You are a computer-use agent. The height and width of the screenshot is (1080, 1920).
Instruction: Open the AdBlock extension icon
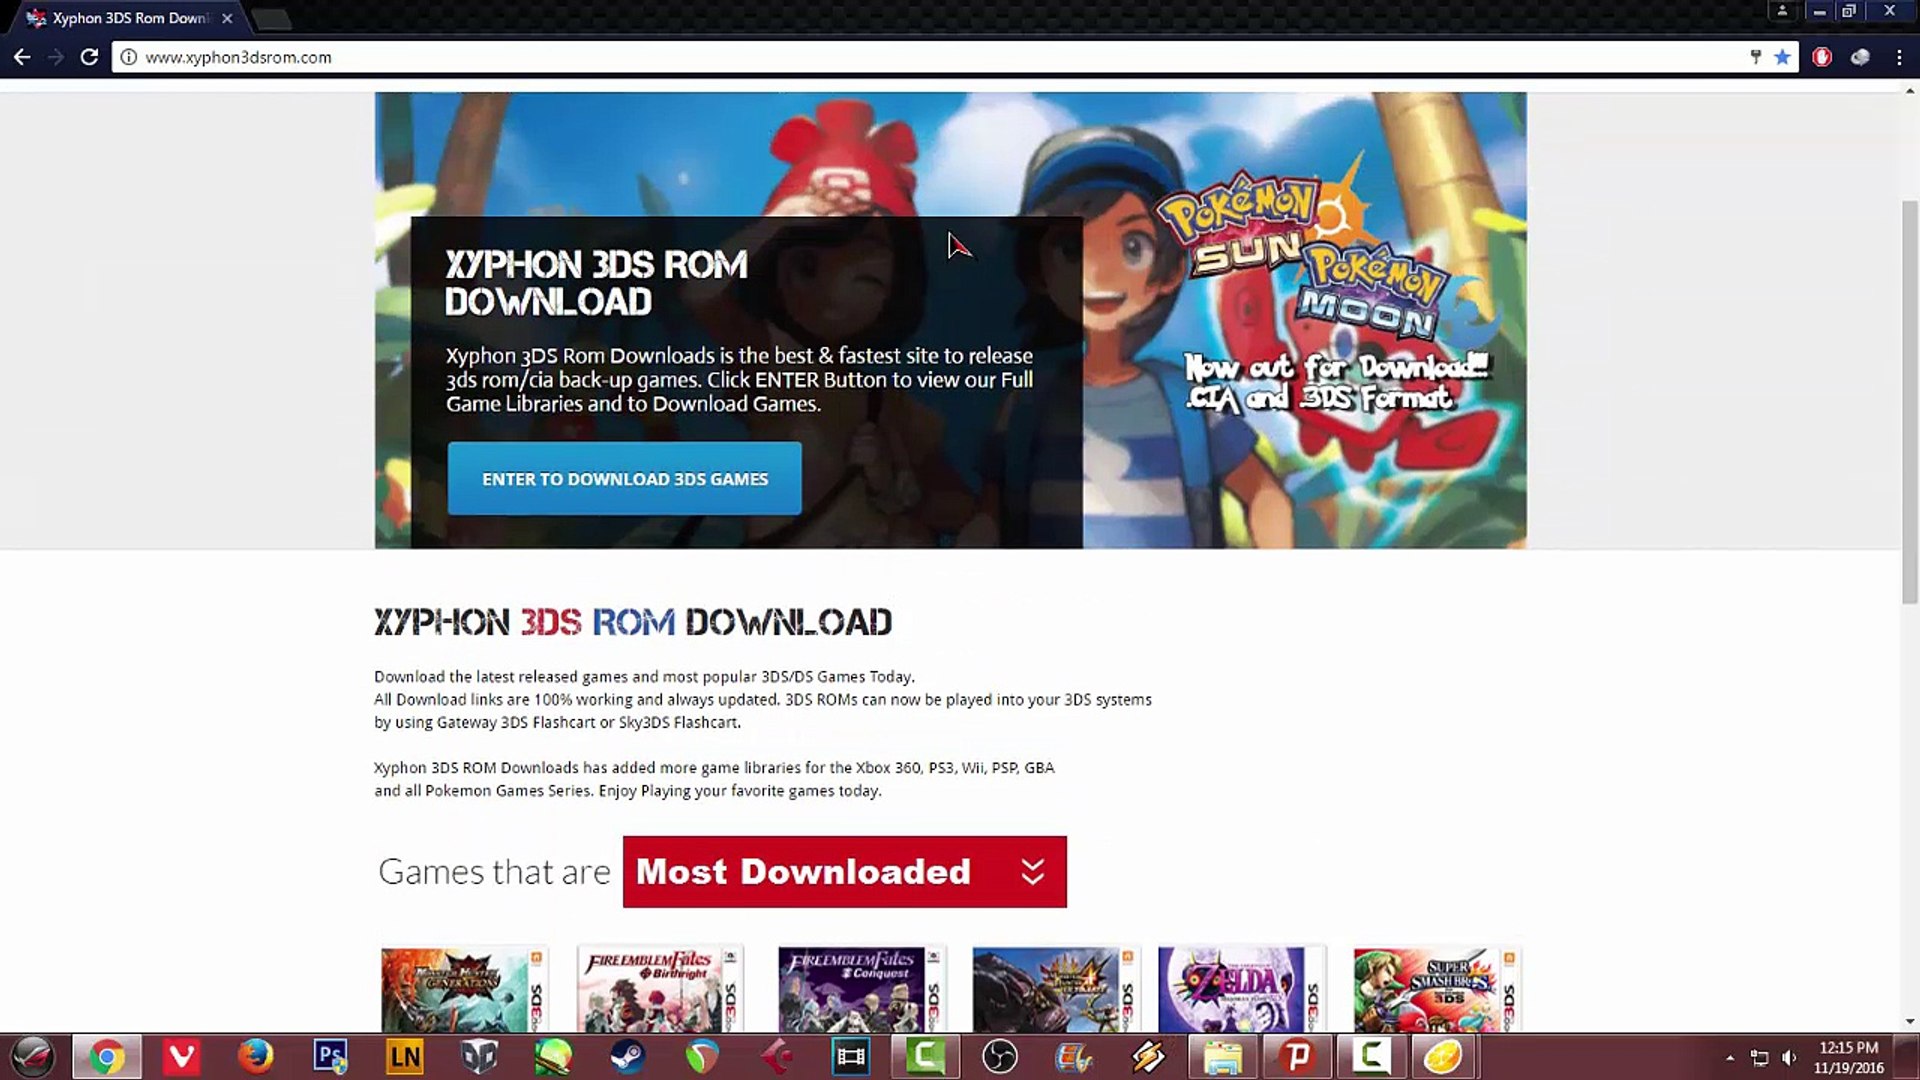point(1822,57)
